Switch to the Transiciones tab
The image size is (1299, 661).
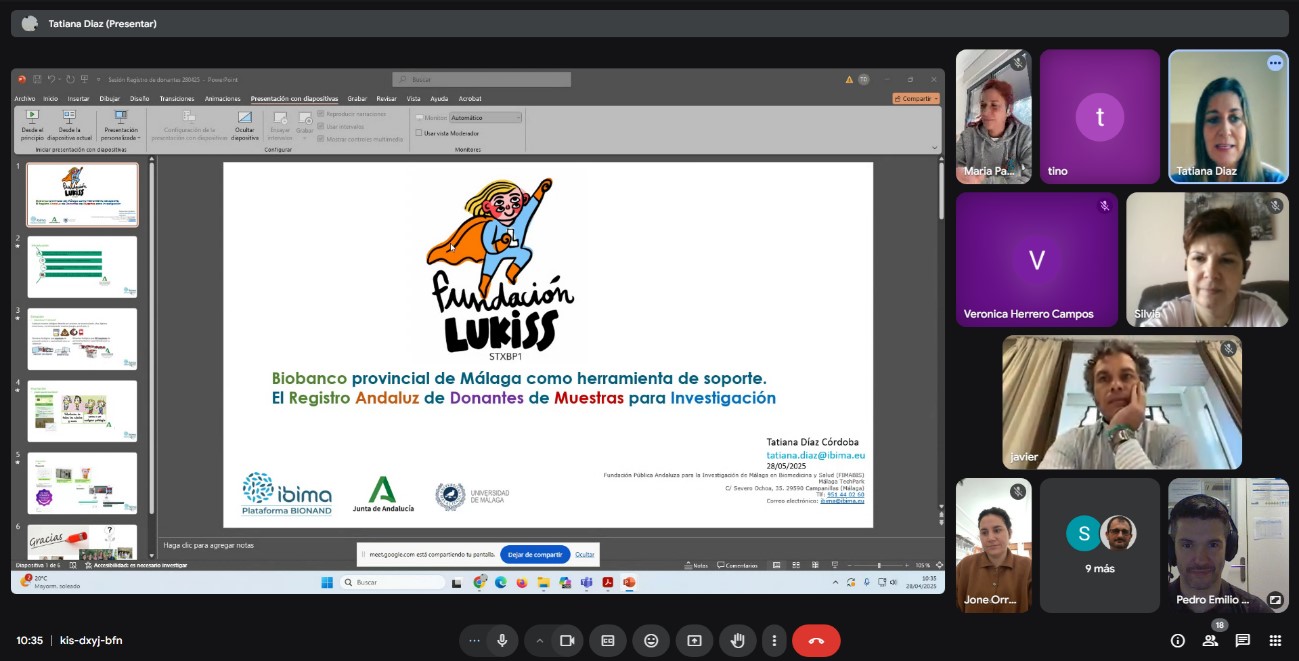[x=177, y=99]
